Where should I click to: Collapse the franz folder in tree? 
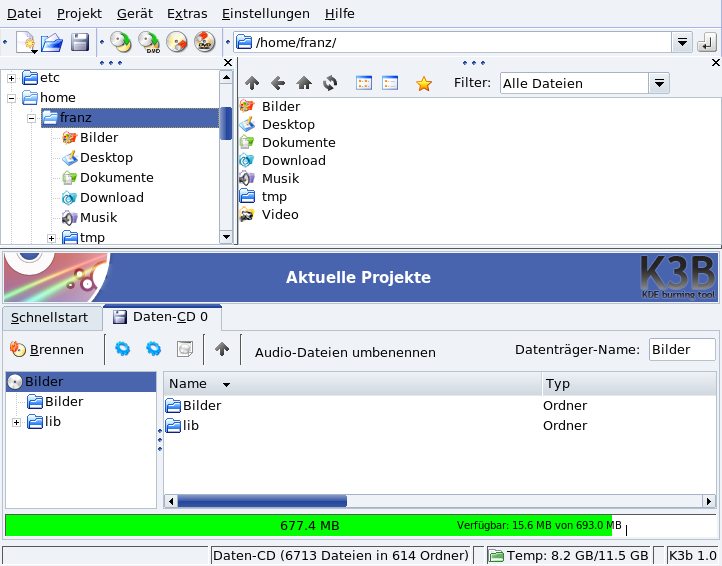[31, 118]
